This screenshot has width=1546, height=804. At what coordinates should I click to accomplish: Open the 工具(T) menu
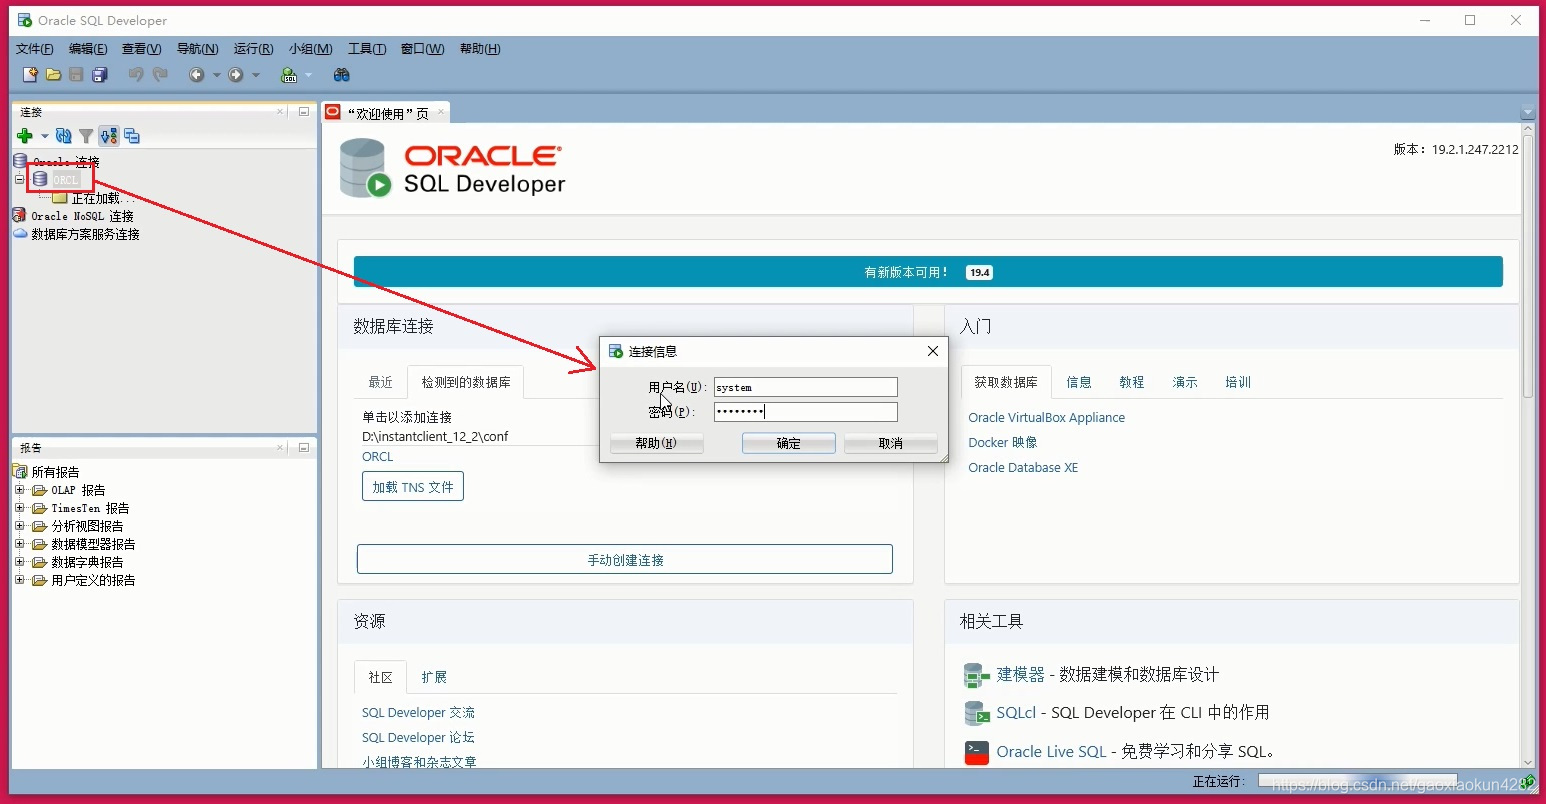[x=367, y=49]
